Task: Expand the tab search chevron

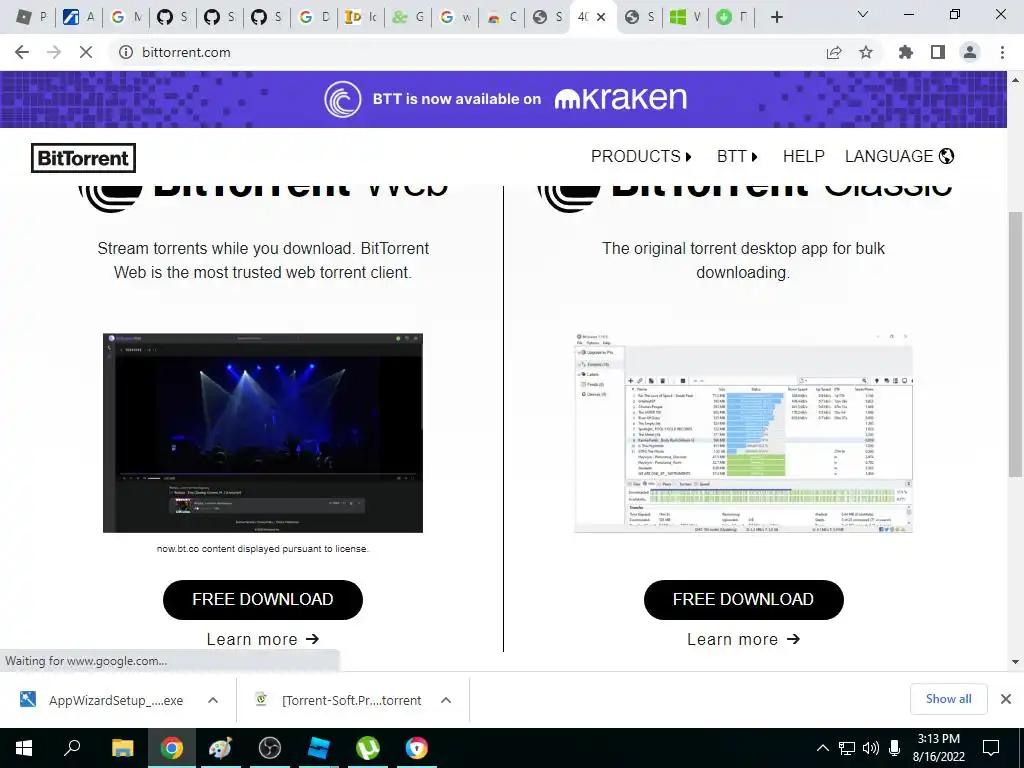Action: (863, 14)
